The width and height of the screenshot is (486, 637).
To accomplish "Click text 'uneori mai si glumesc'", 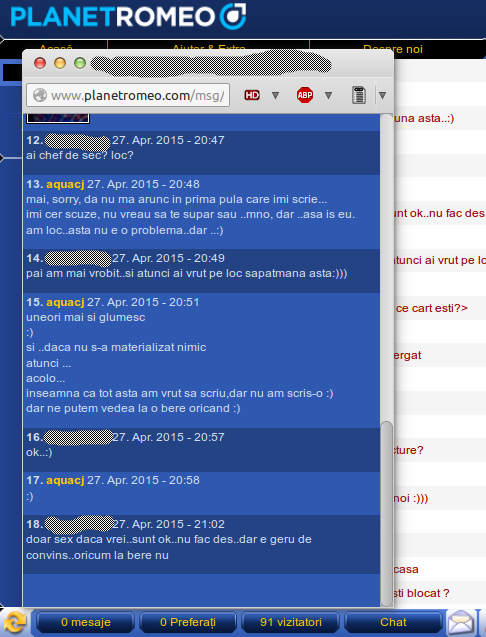I will point(85,317).
